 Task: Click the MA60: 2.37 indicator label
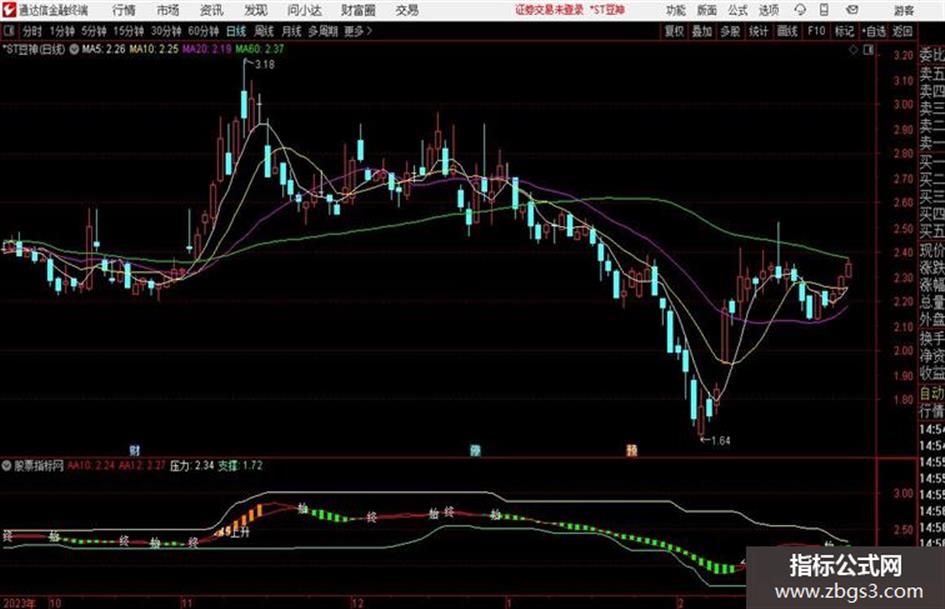[x=260, y=49]
